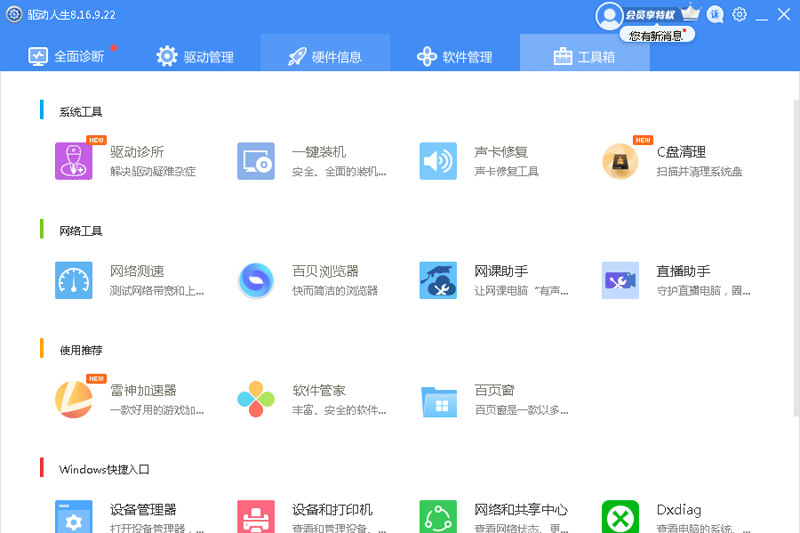
Task: Open the 雷神加速器 icon
Action: click(74, 399)
